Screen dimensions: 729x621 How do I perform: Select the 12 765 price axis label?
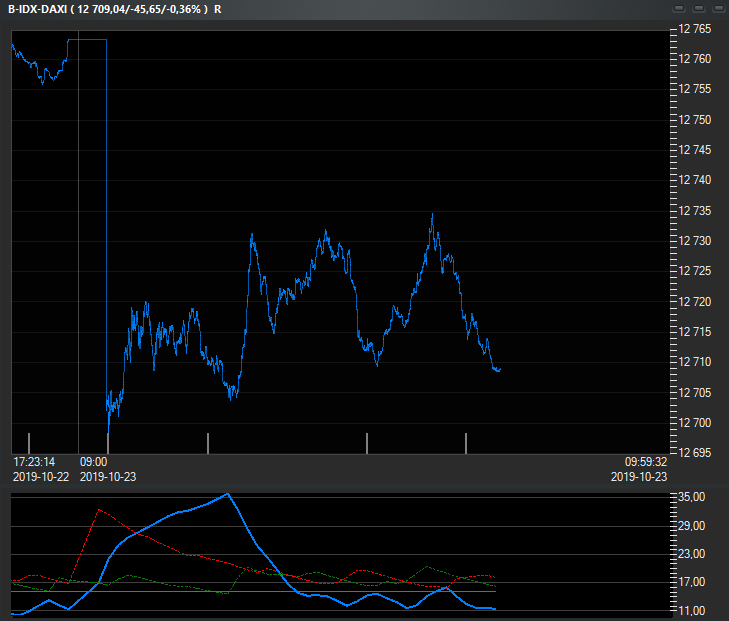695,29
